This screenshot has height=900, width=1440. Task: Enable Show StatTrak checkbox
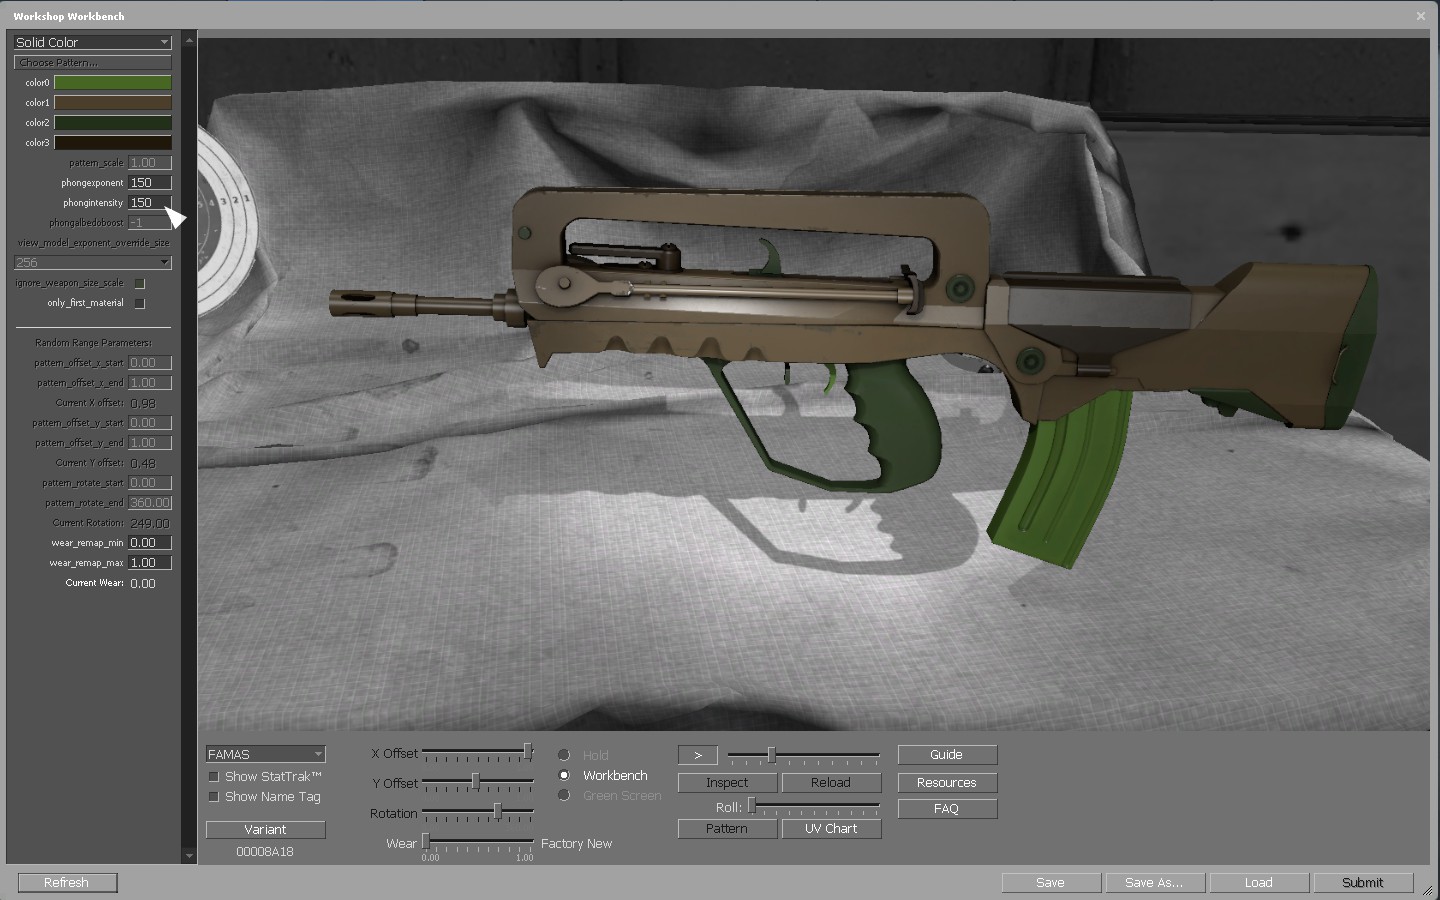coord(213,777)
